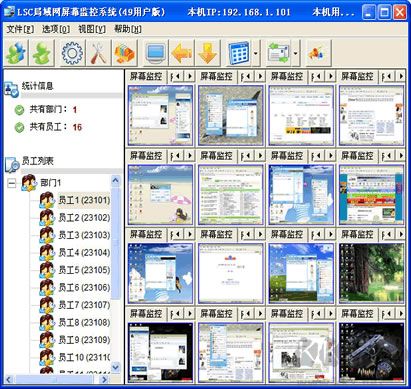Open the nearly blank white page thumbnail
Viewport: 411px width, 389px height.
coord(231,274)
